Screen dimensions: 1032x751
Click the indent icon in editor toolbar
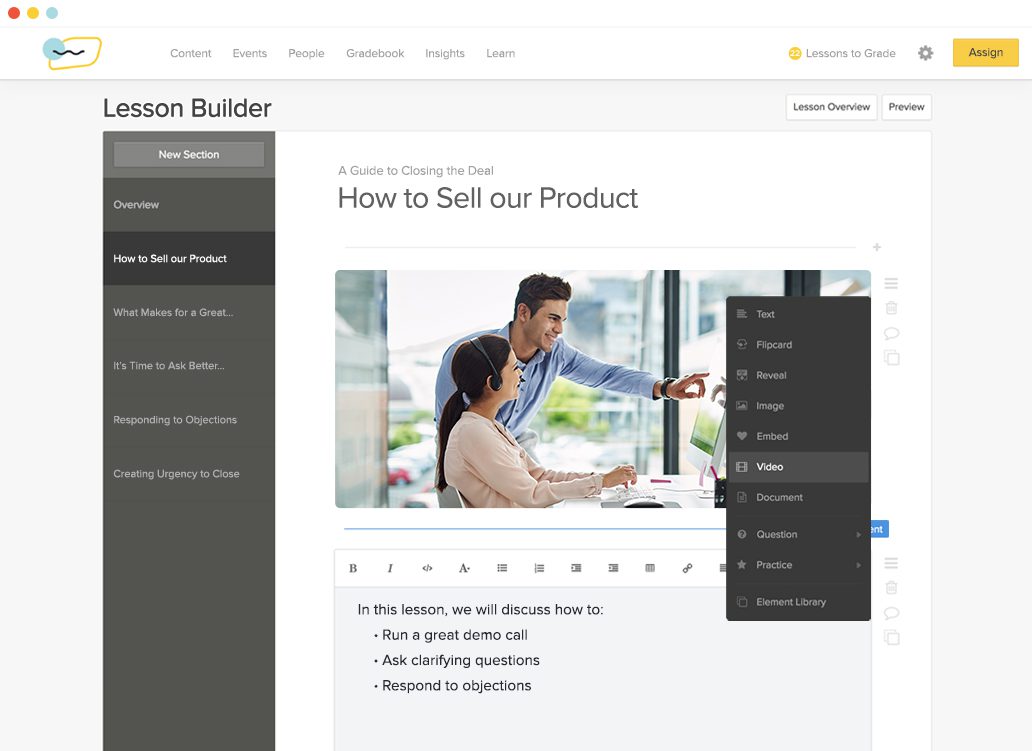613,568
